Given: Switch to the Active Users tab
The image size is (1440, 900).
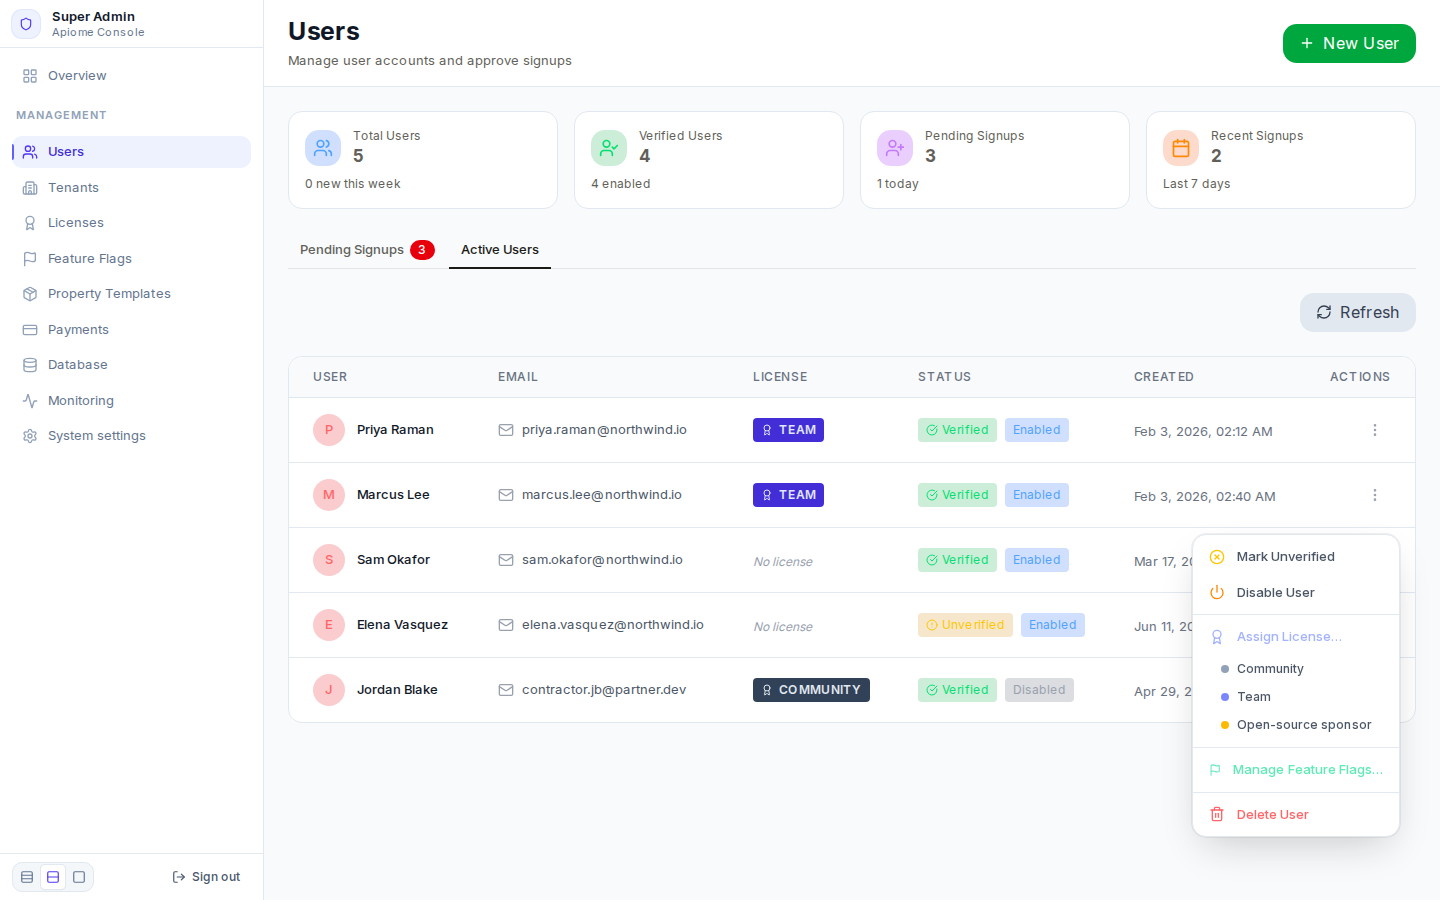Looking at the screenshot, I should pyautogui.click(x=500, y=250).
